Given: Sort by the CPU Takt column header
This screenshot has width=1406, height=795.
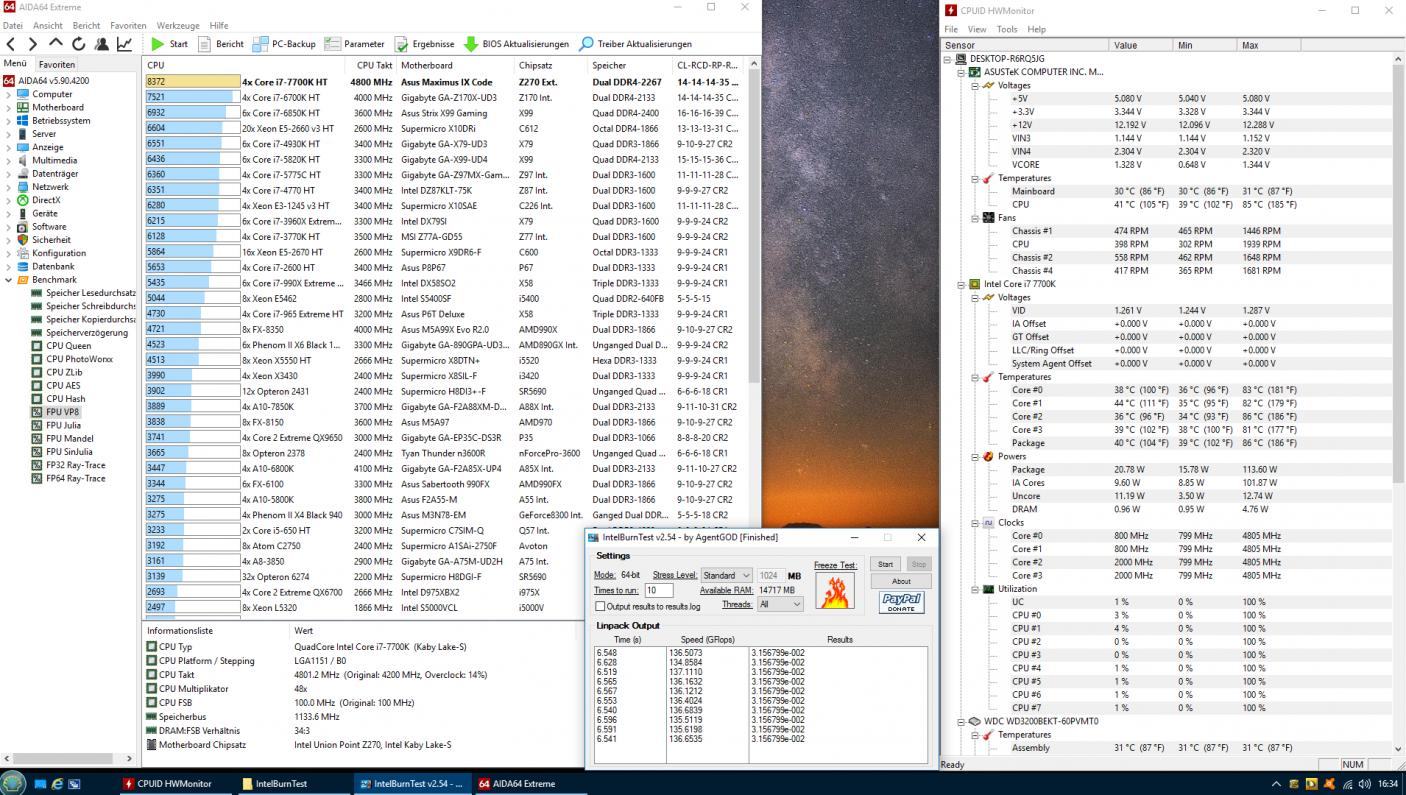Looking at the screenshot, I should (372, 65).
